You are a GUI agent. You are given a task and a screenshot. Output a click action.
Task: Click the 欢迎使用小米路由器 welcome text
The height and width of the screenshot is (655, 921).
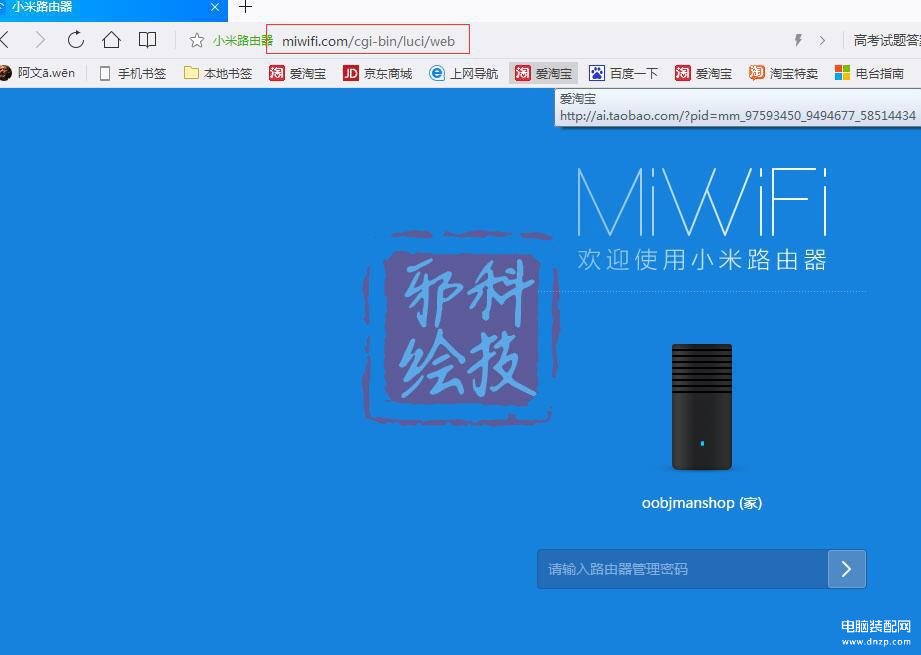tap(702, 260)
